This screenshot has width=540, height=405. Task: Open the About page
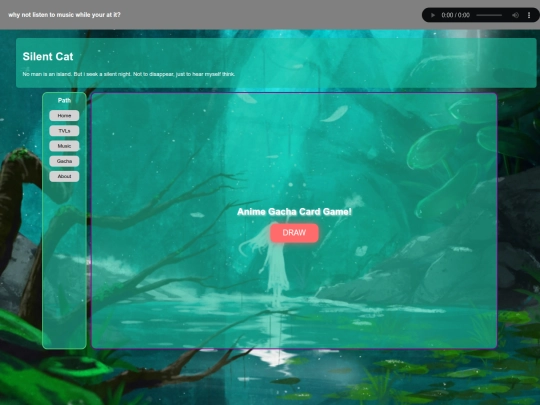(64, 176)
